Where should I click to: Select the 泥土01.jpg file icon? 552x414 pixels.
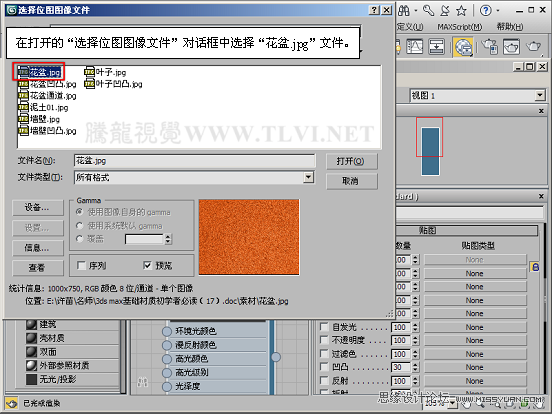click(x=23, y=107)
